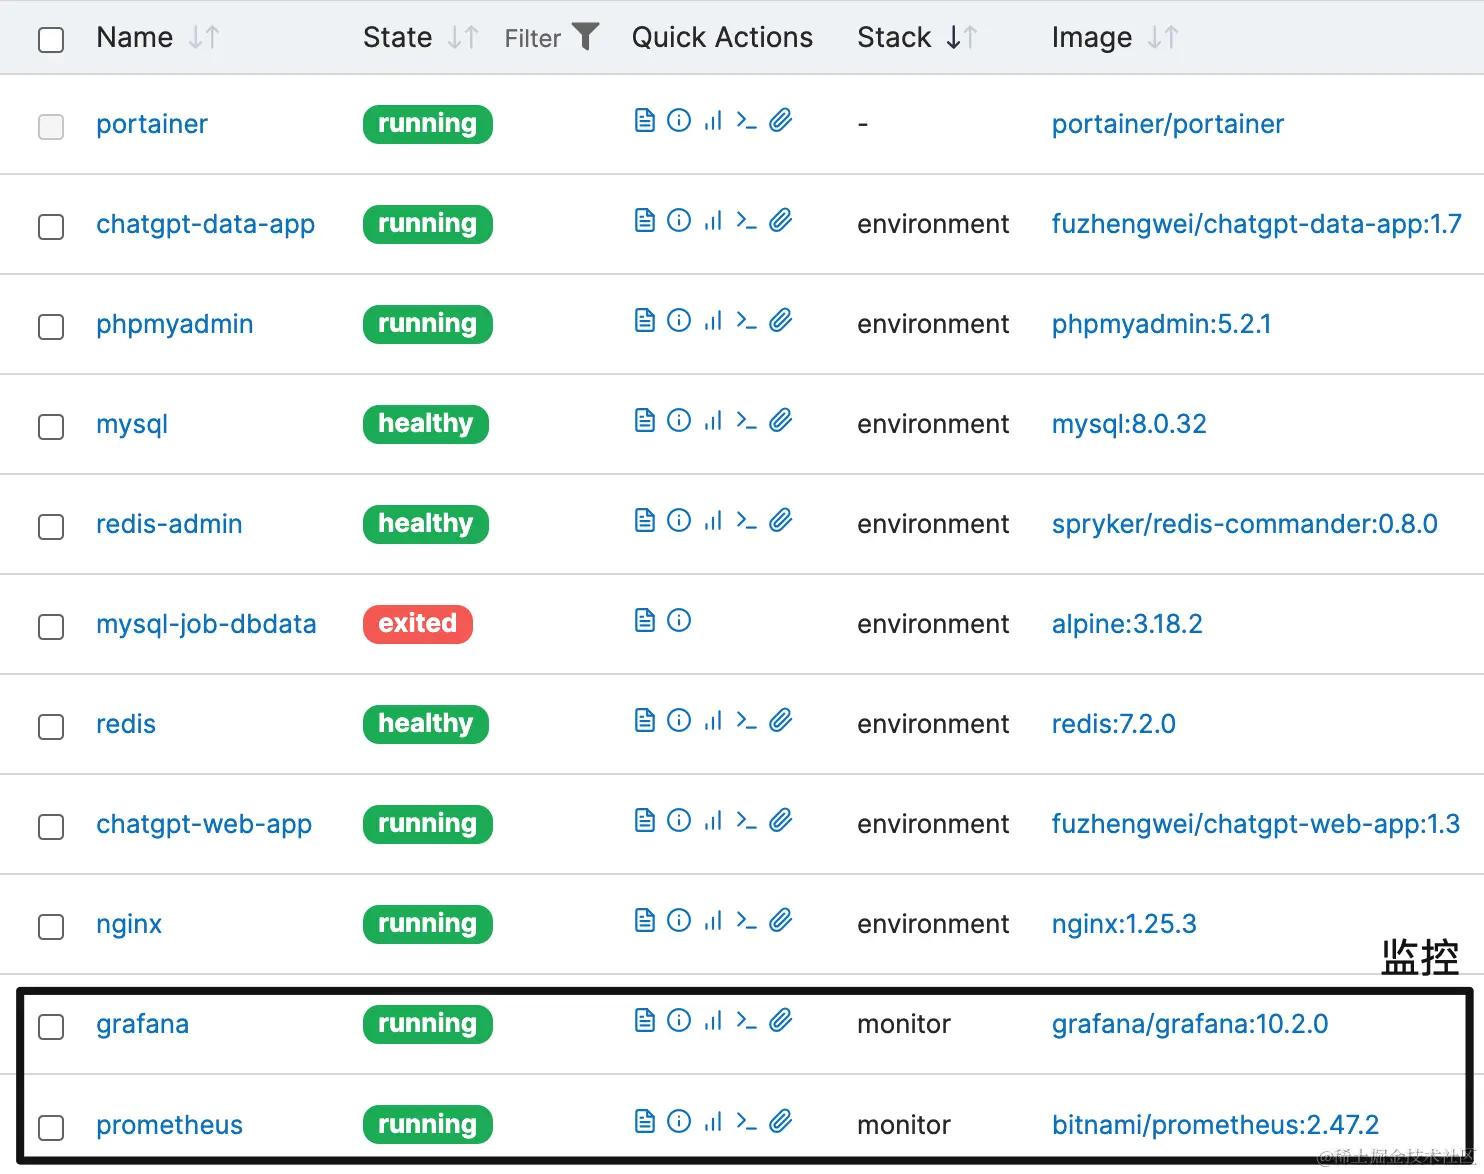Click running state badge of nginx
This screenshot has height=1174, width=1484.
[x=428, y=924]
